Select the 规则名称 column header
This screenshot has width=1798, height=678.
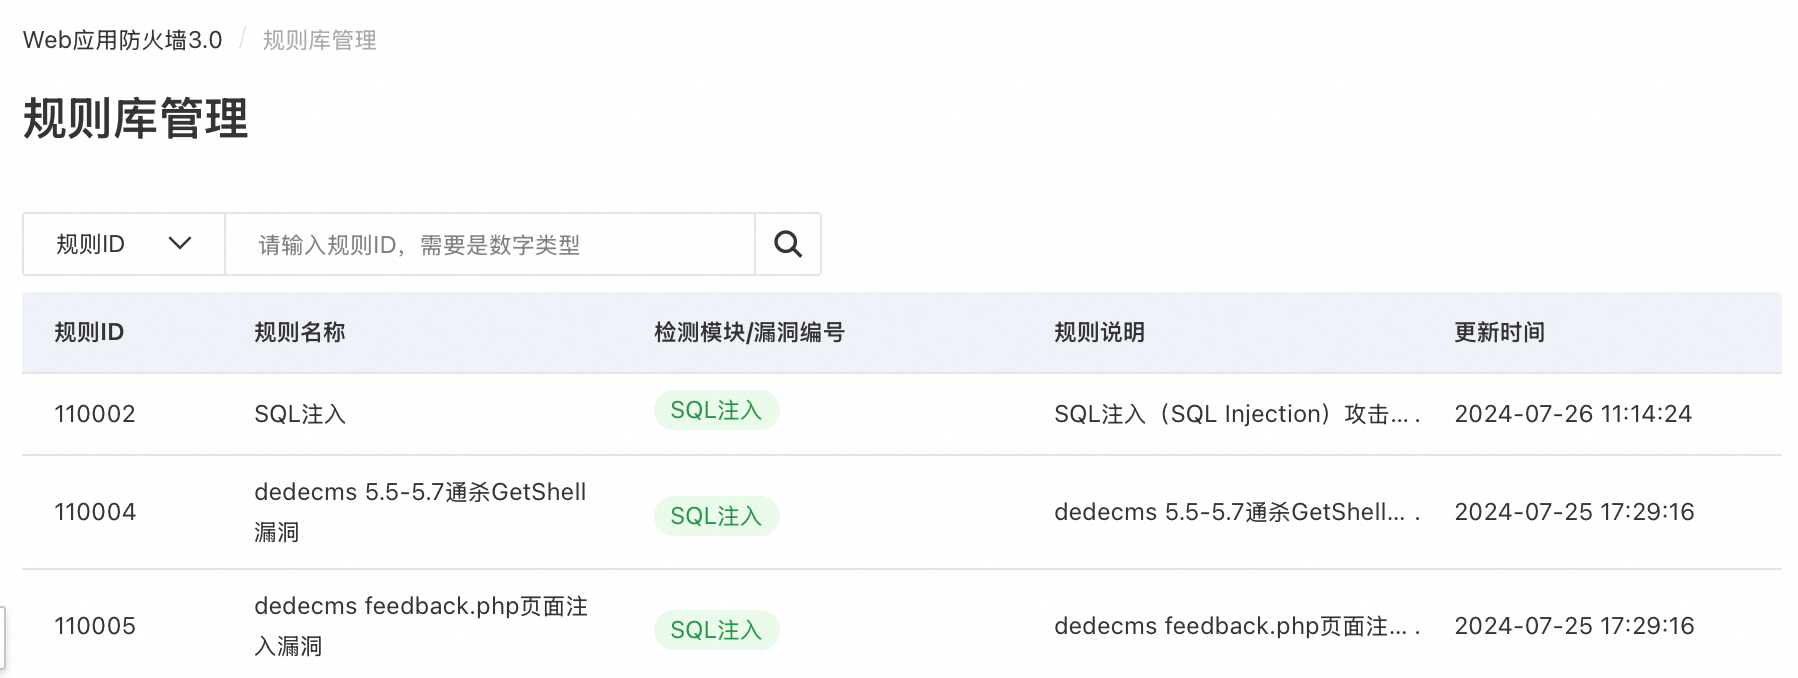[x=300, y=332]
